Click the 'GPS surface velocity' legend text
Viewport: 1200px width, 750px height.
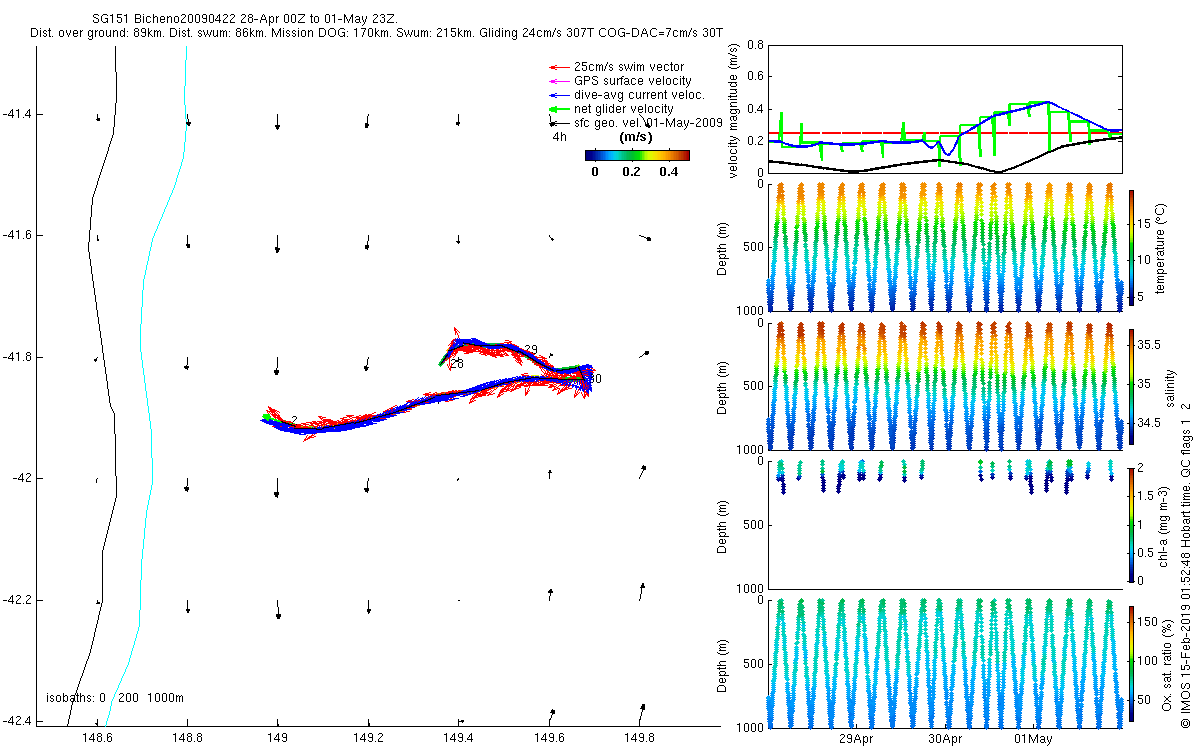632,80
